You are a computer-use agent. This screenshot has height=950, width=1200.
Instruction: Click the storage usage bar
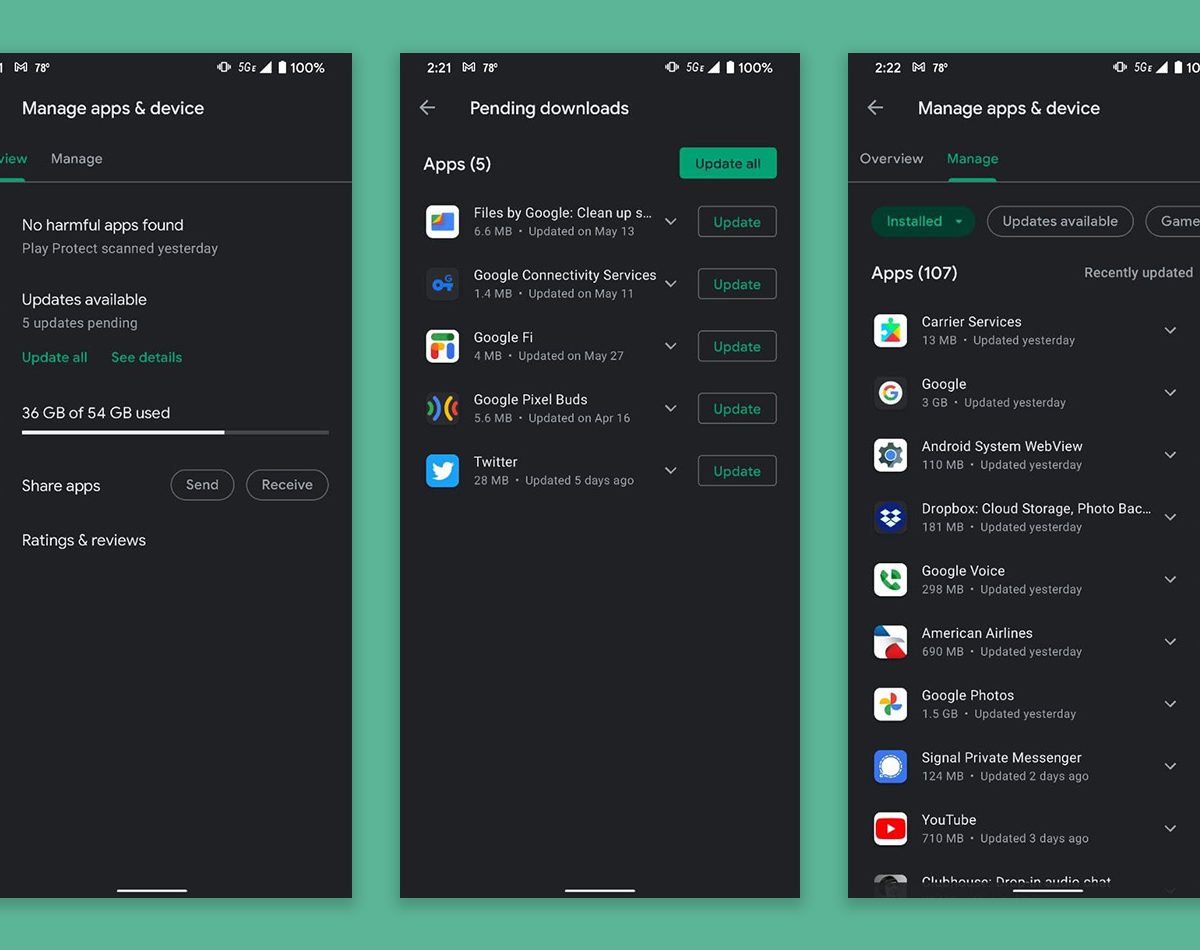175,432
